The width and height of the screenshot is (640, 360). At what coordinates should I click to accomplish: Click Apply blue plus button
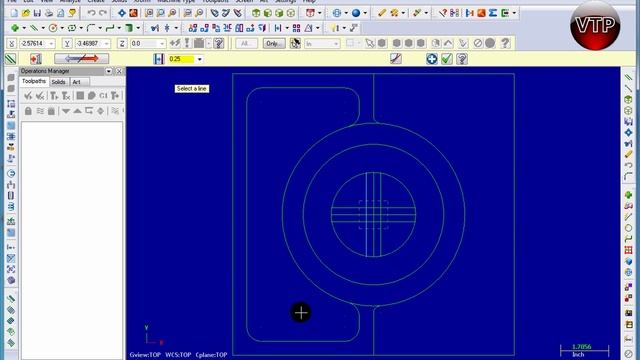pyautogui.click(x=432, y=59)
